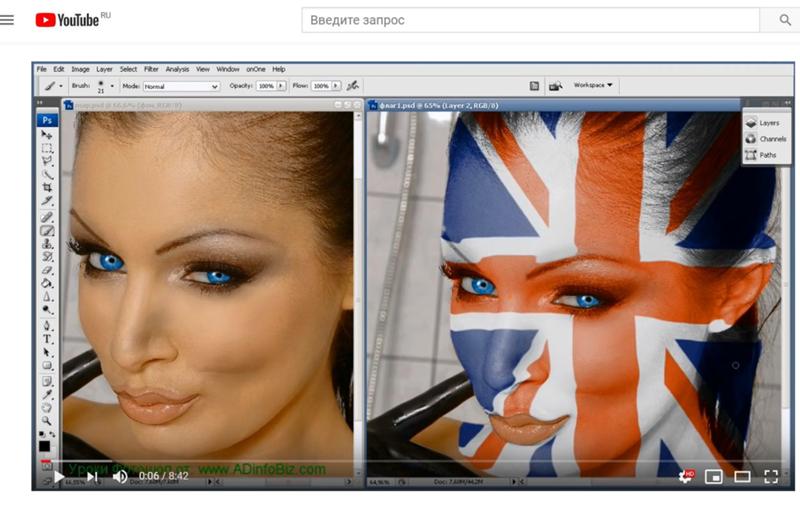Select the Slice tool
Viewport: 800px width, 506px height.
pos(47,200)
